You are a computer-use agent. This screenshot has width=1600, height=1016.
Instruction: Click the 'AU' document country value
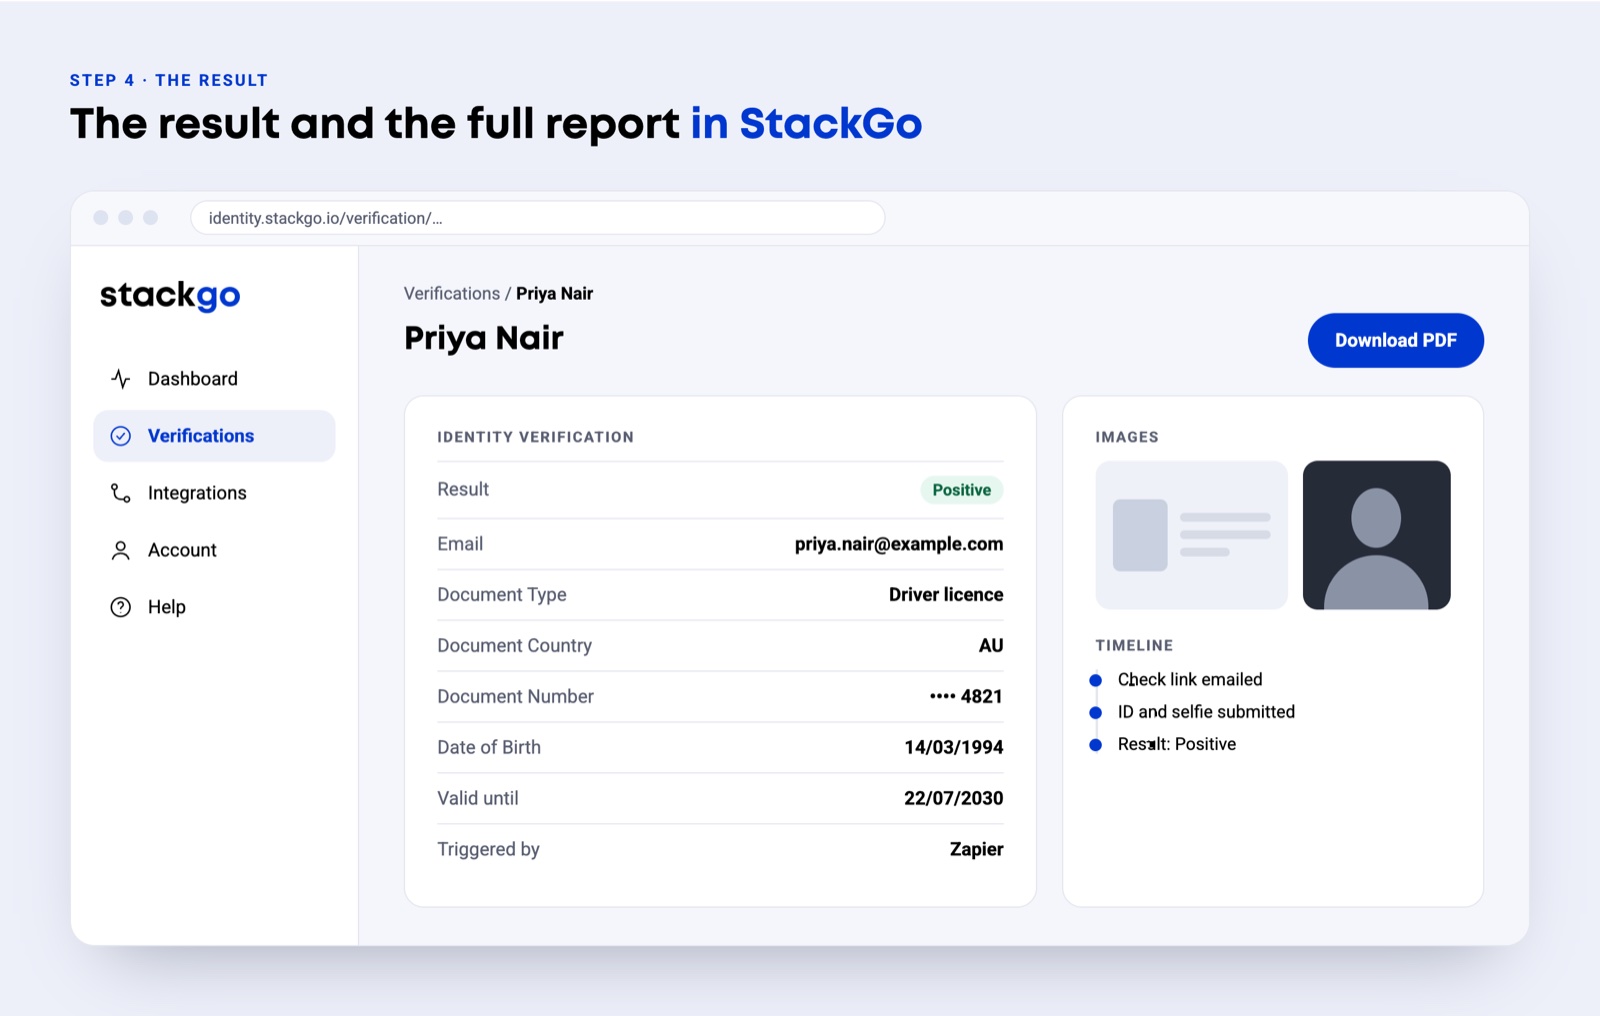tap(991, 646)
